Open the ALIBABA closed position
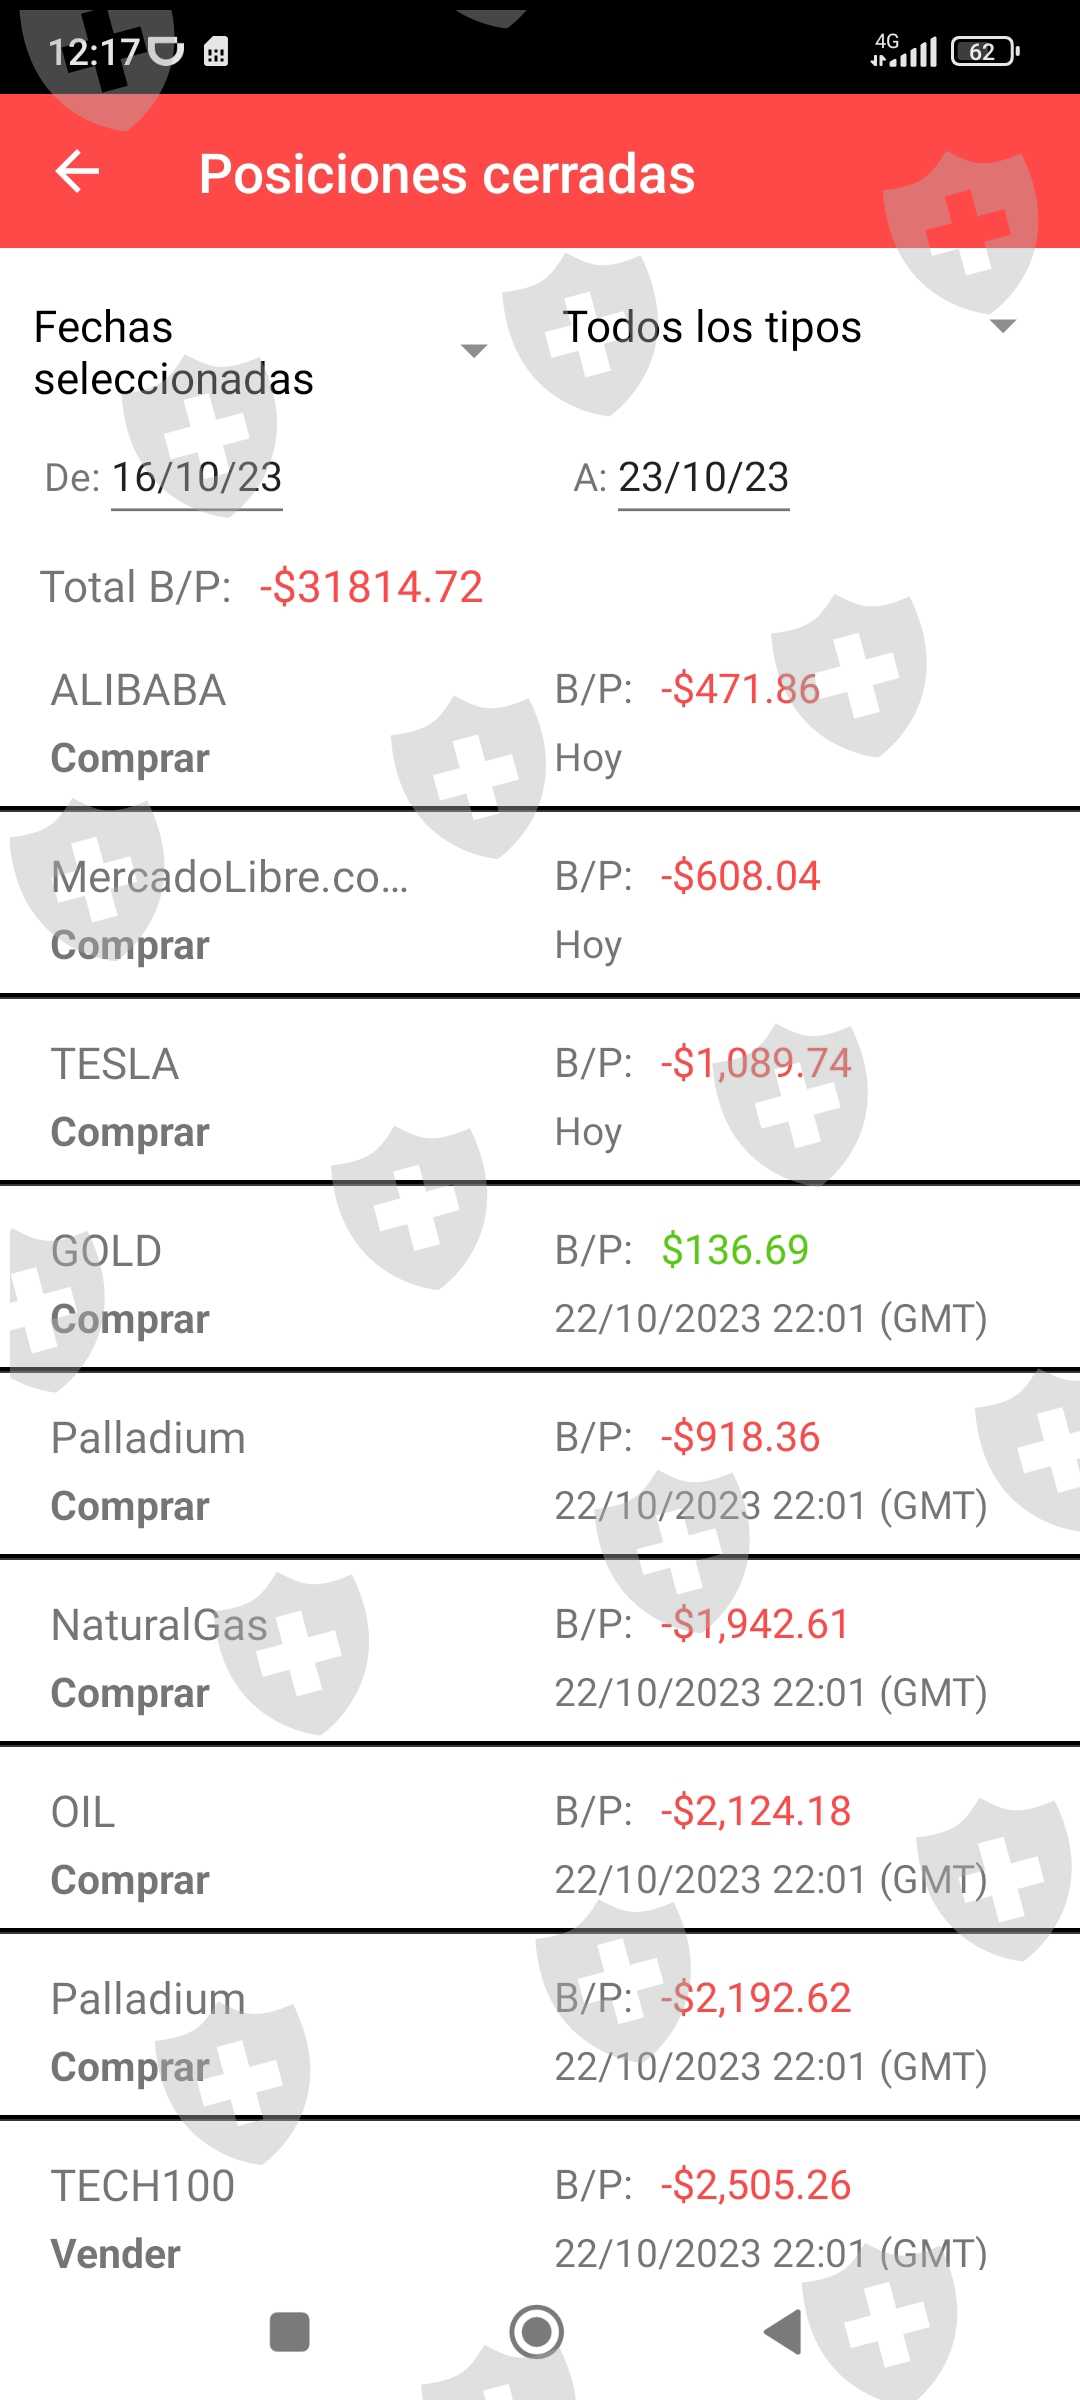Viewport: 1080px width, 2400px height. pos(540,723)
